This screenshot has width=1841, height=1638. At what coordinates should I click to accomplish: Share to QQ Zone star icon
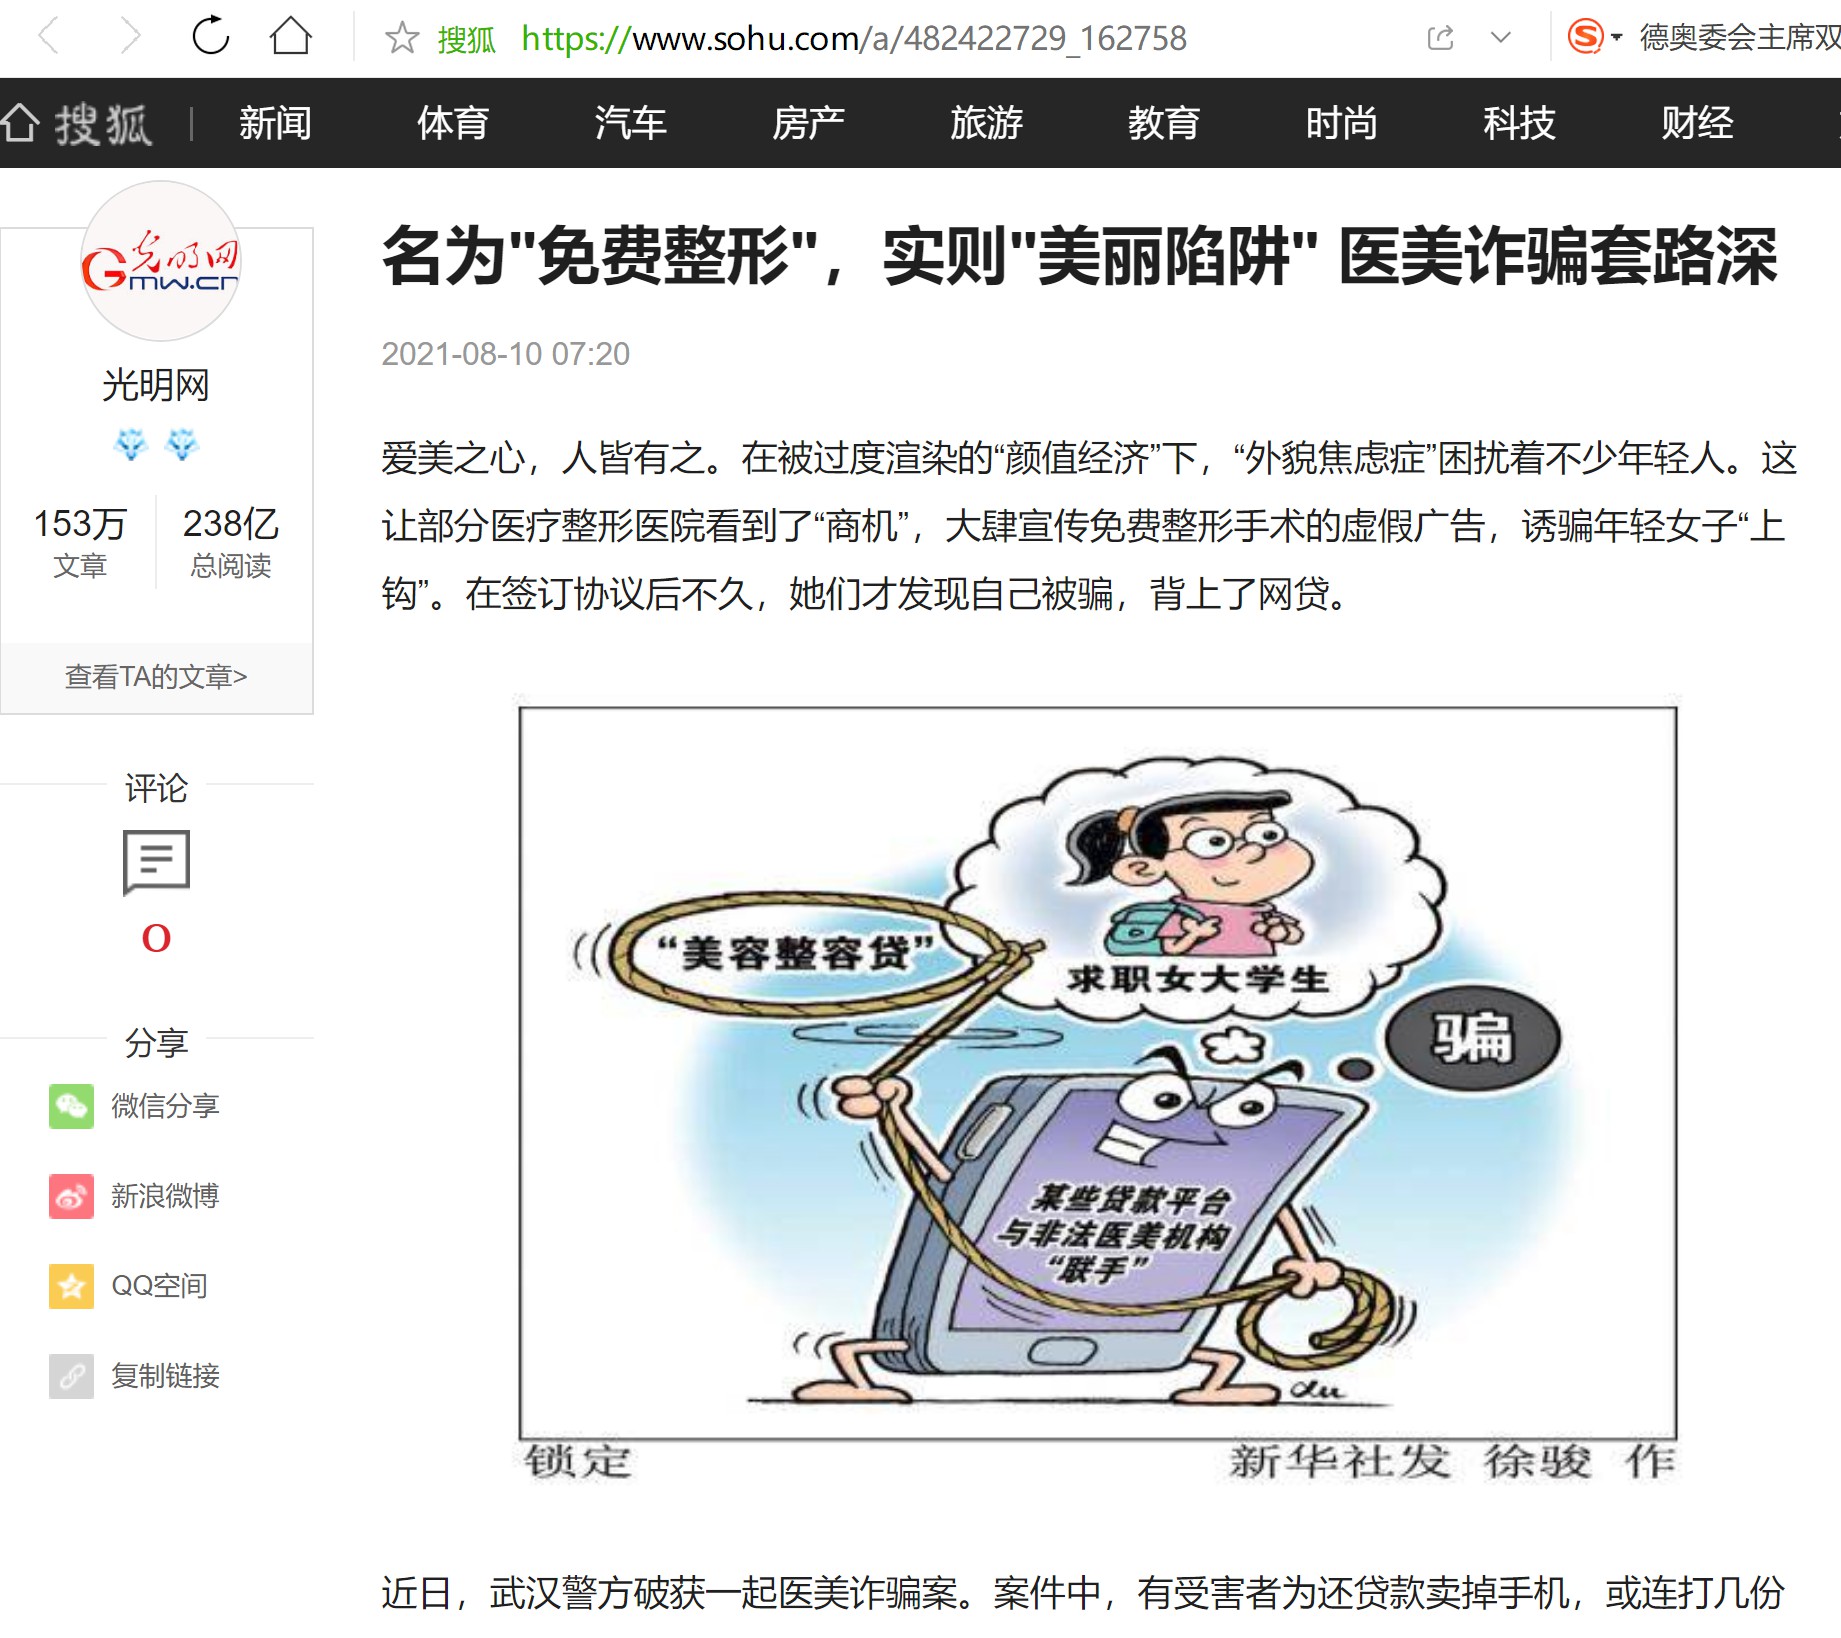(x=71, y=1286)
